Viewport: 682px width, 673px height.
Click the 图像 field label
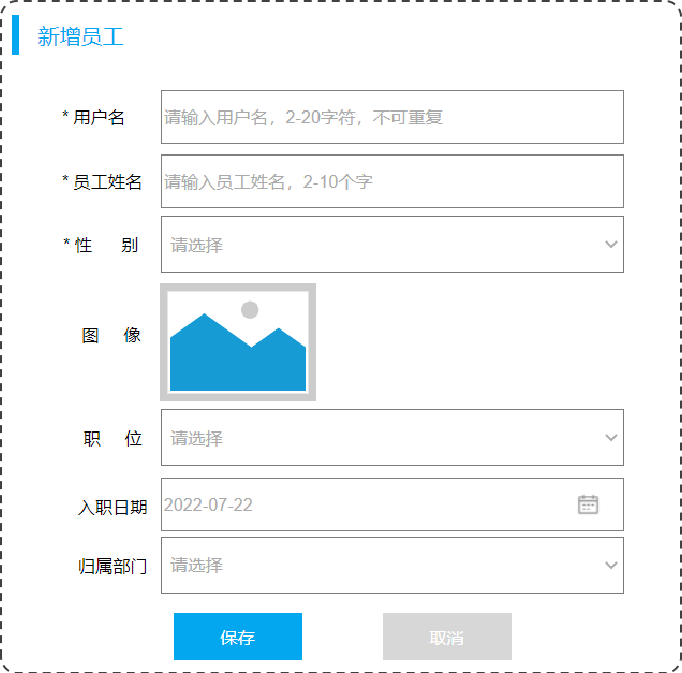click(111, 335)
